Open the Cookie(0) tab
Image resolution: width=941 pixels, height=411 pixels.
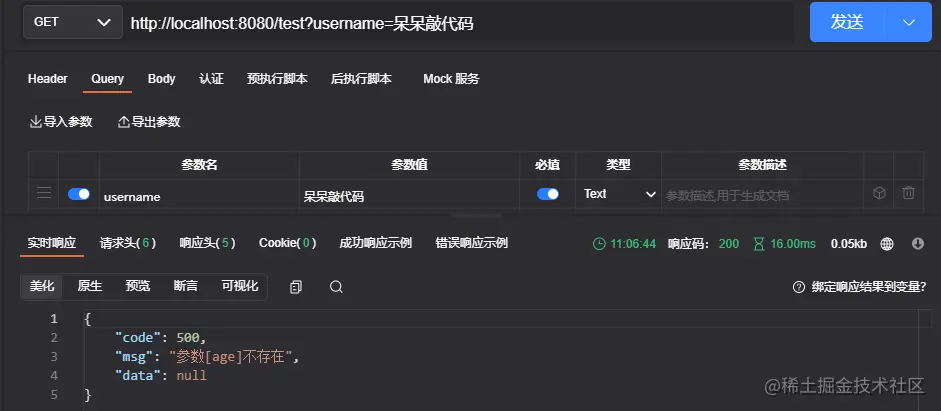tap(287, 243)
